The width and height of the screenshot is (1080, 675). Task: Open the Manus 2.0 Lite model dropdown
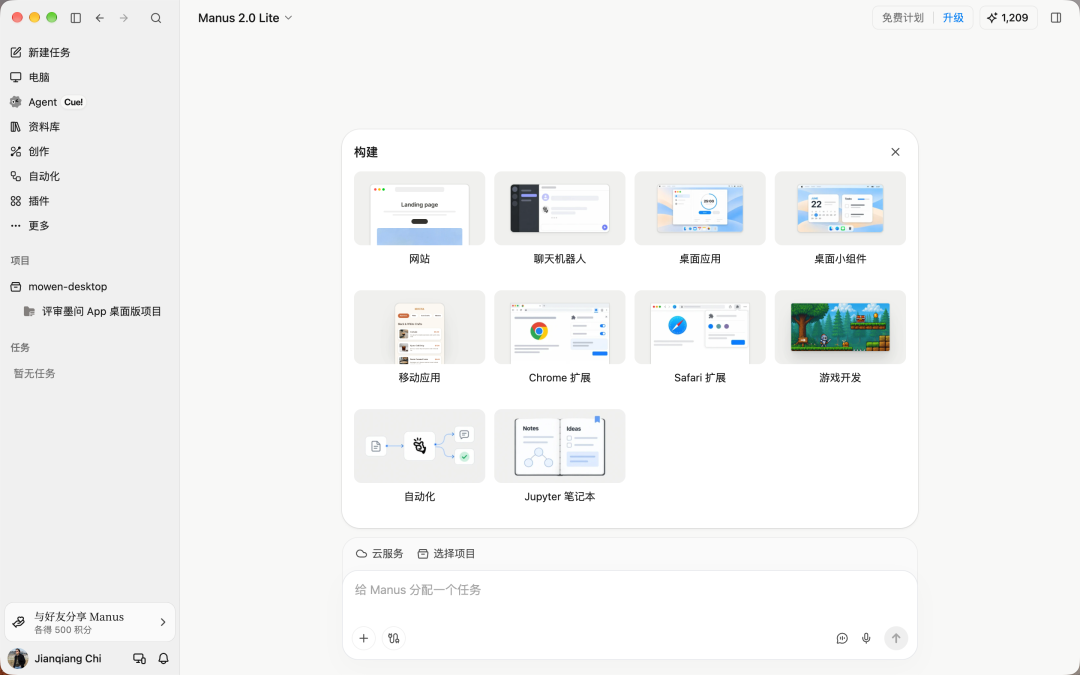point(245,18)
